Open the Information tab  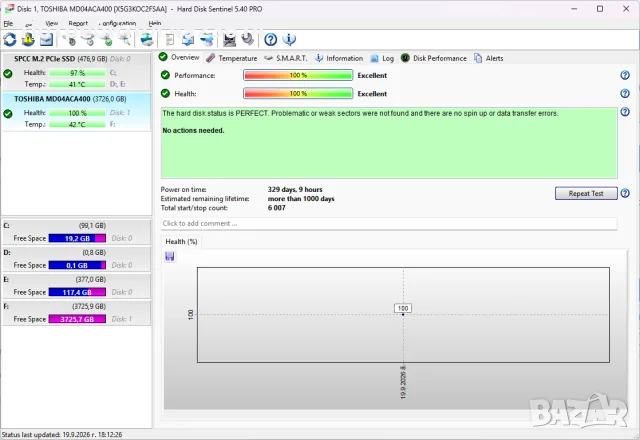(x=339, y=58)
